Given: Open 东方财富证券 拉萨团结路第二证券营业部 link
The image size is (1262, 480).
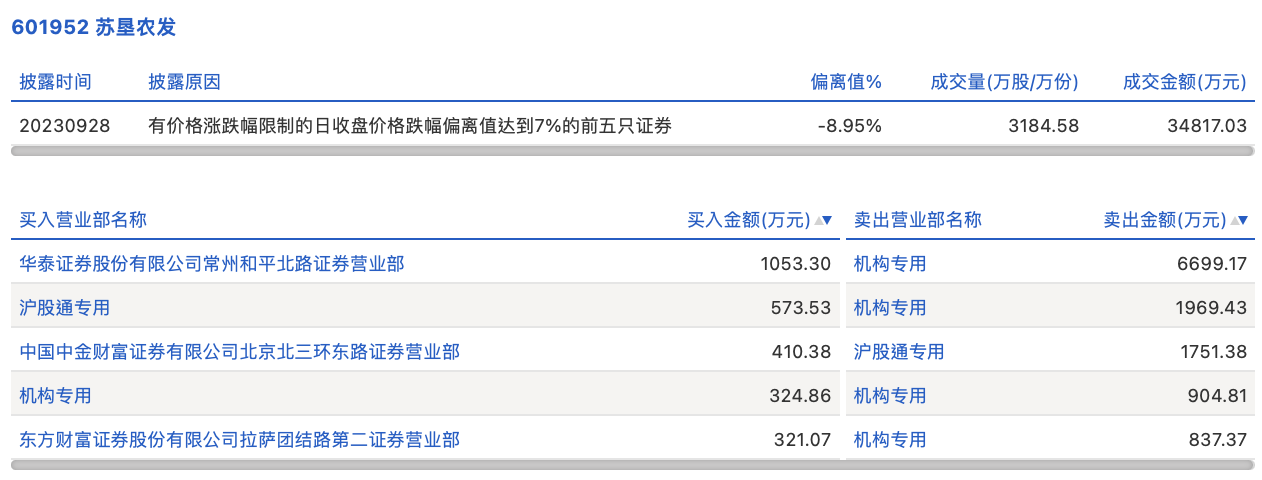Looking at the screenshot, I should pyautogui.click(x=240, y=440).
